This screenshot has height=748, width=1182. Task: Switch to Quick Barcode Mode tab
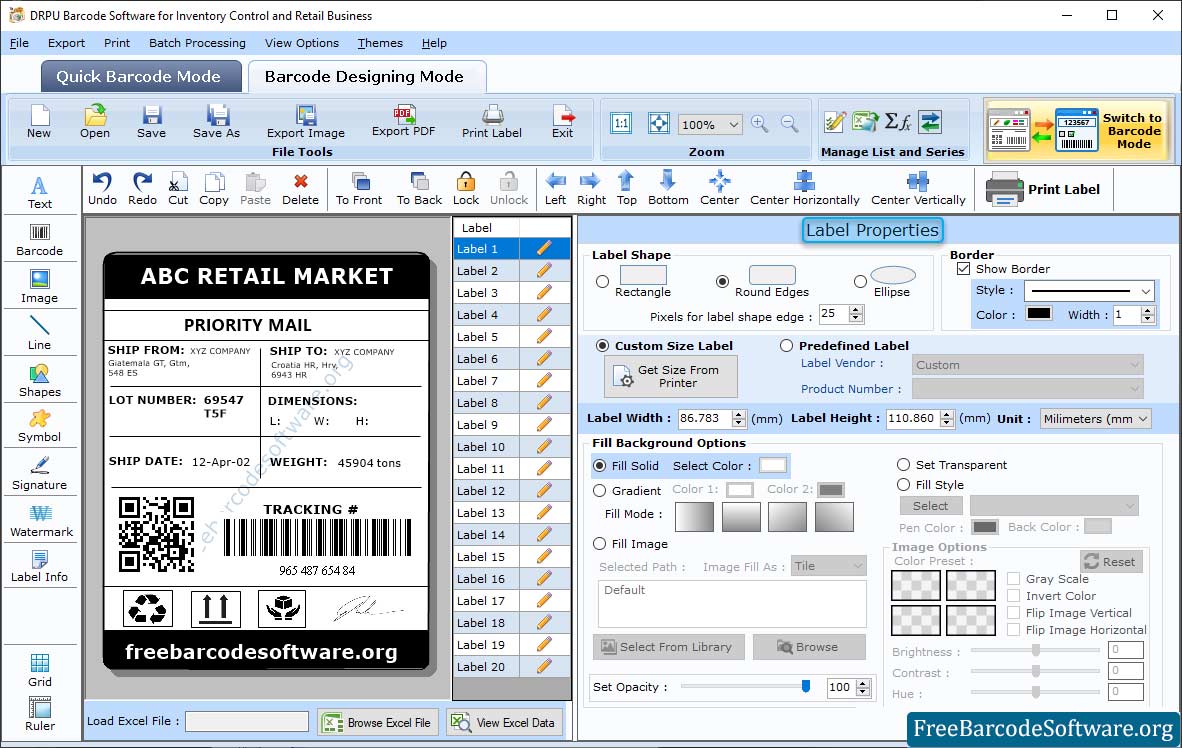point(141,77)
